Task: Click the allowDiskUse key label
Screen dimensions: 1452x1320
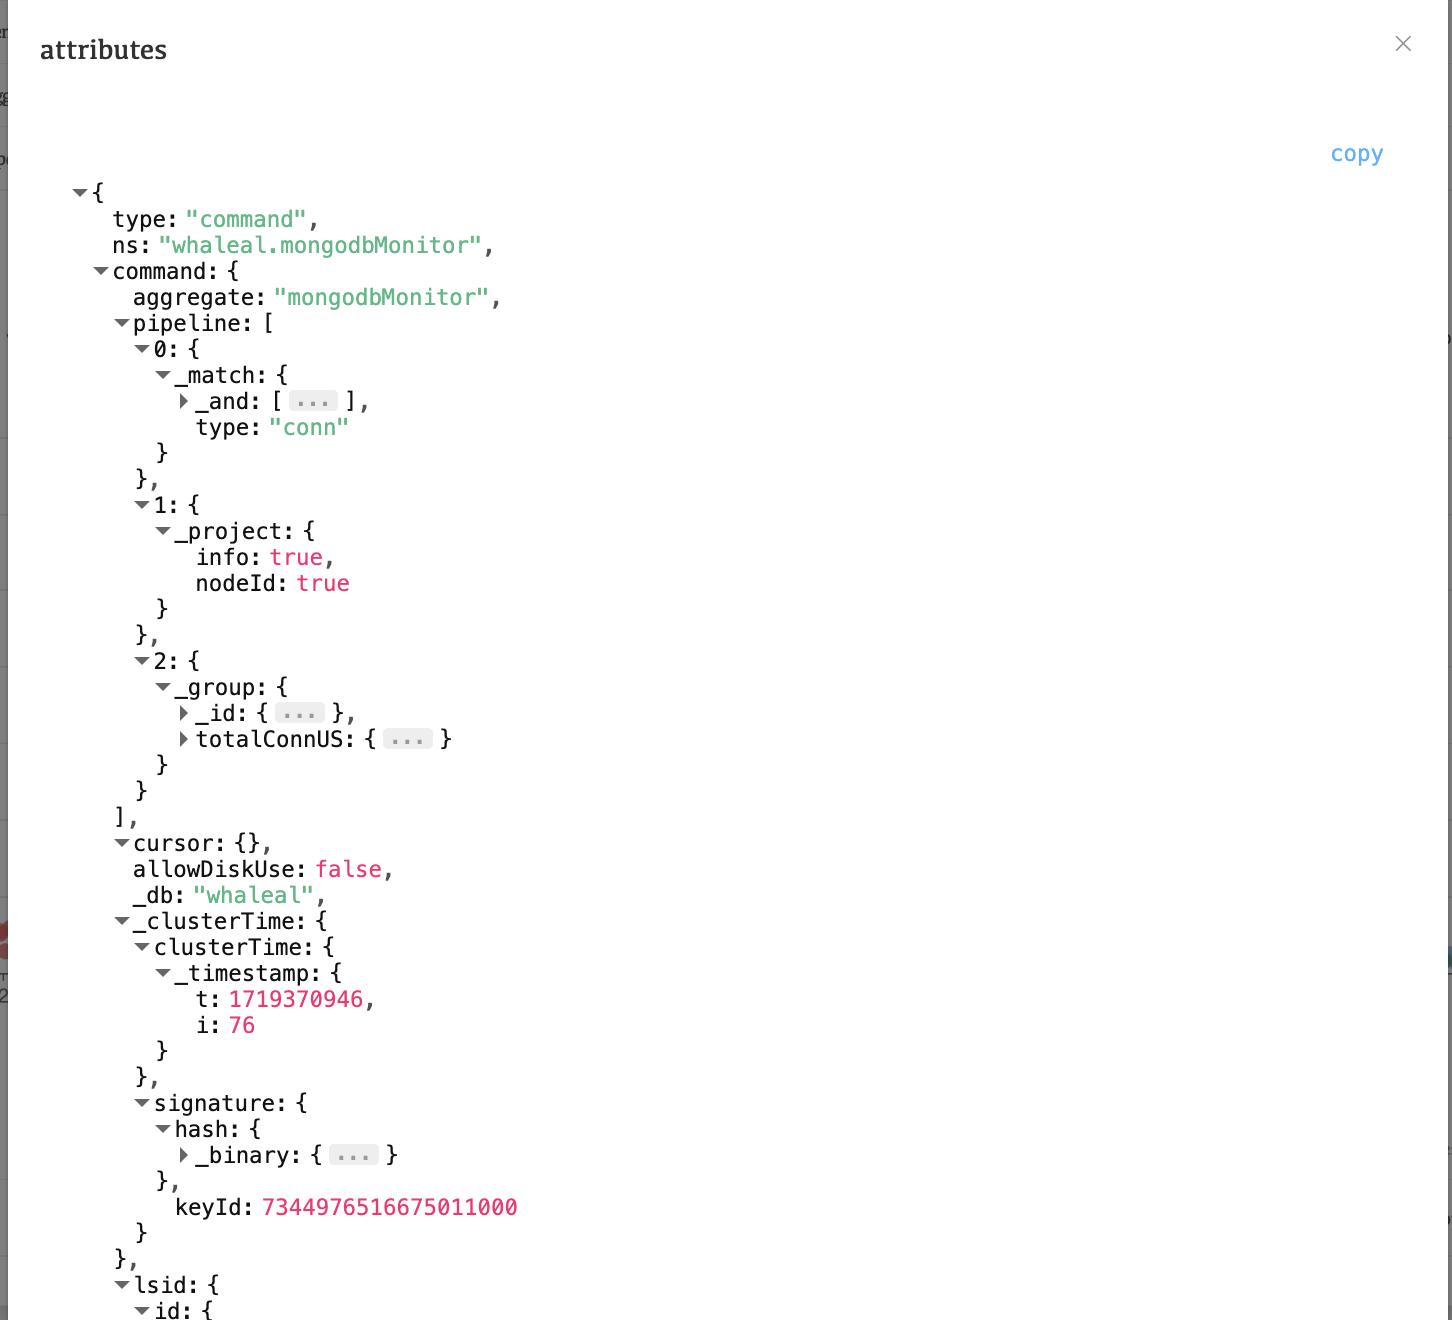Action: pos(215,869)
